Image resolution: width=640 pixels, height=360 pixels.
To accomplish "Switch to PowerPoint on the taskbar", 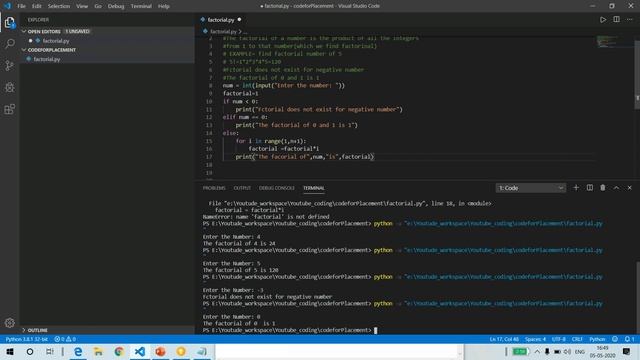I will tap(160, 352).
